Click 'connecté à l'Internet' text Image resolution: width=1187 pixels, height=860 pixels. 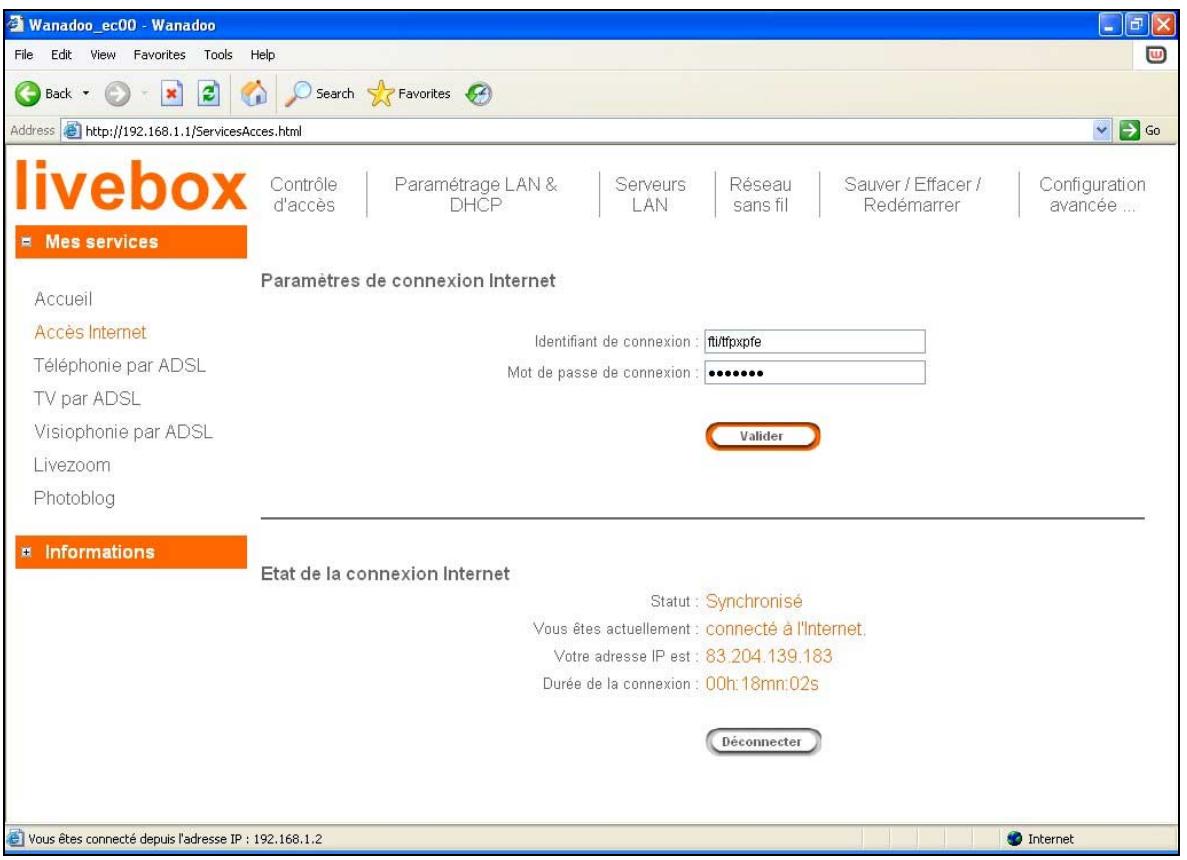point(785,629)
